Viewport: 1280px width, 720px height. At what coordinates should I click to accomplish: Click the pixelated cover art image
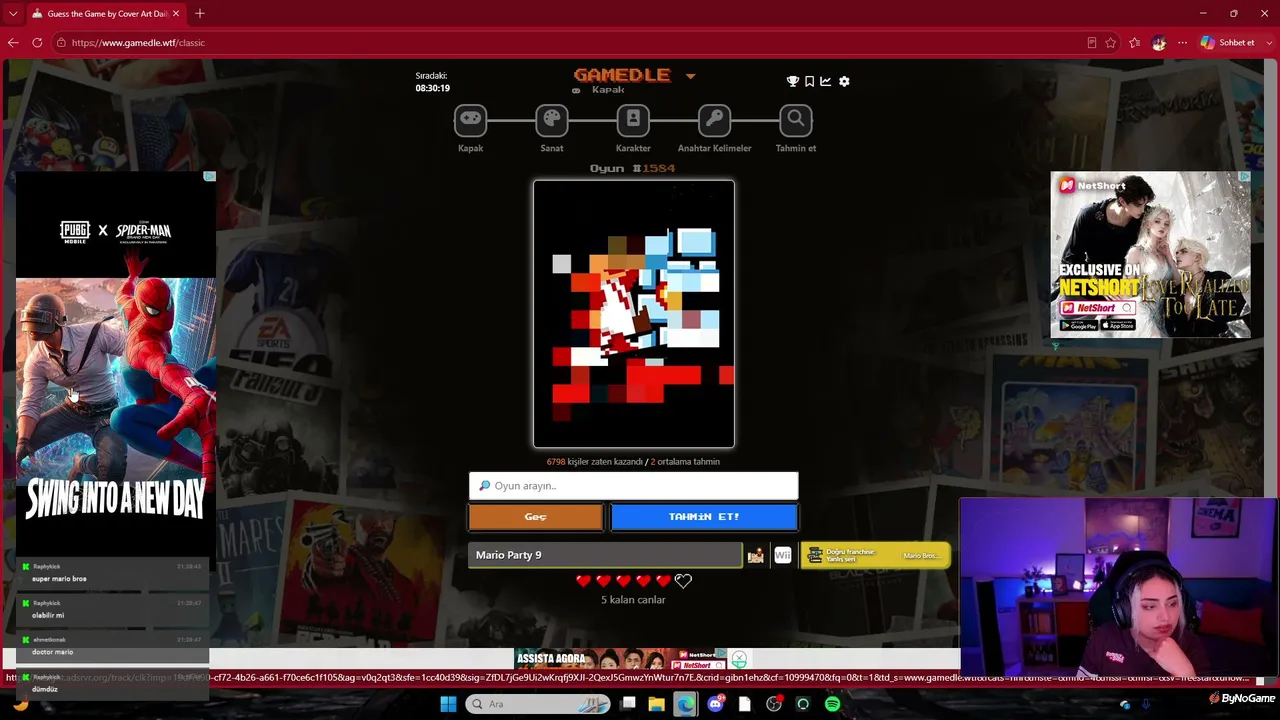pos(634,314)
